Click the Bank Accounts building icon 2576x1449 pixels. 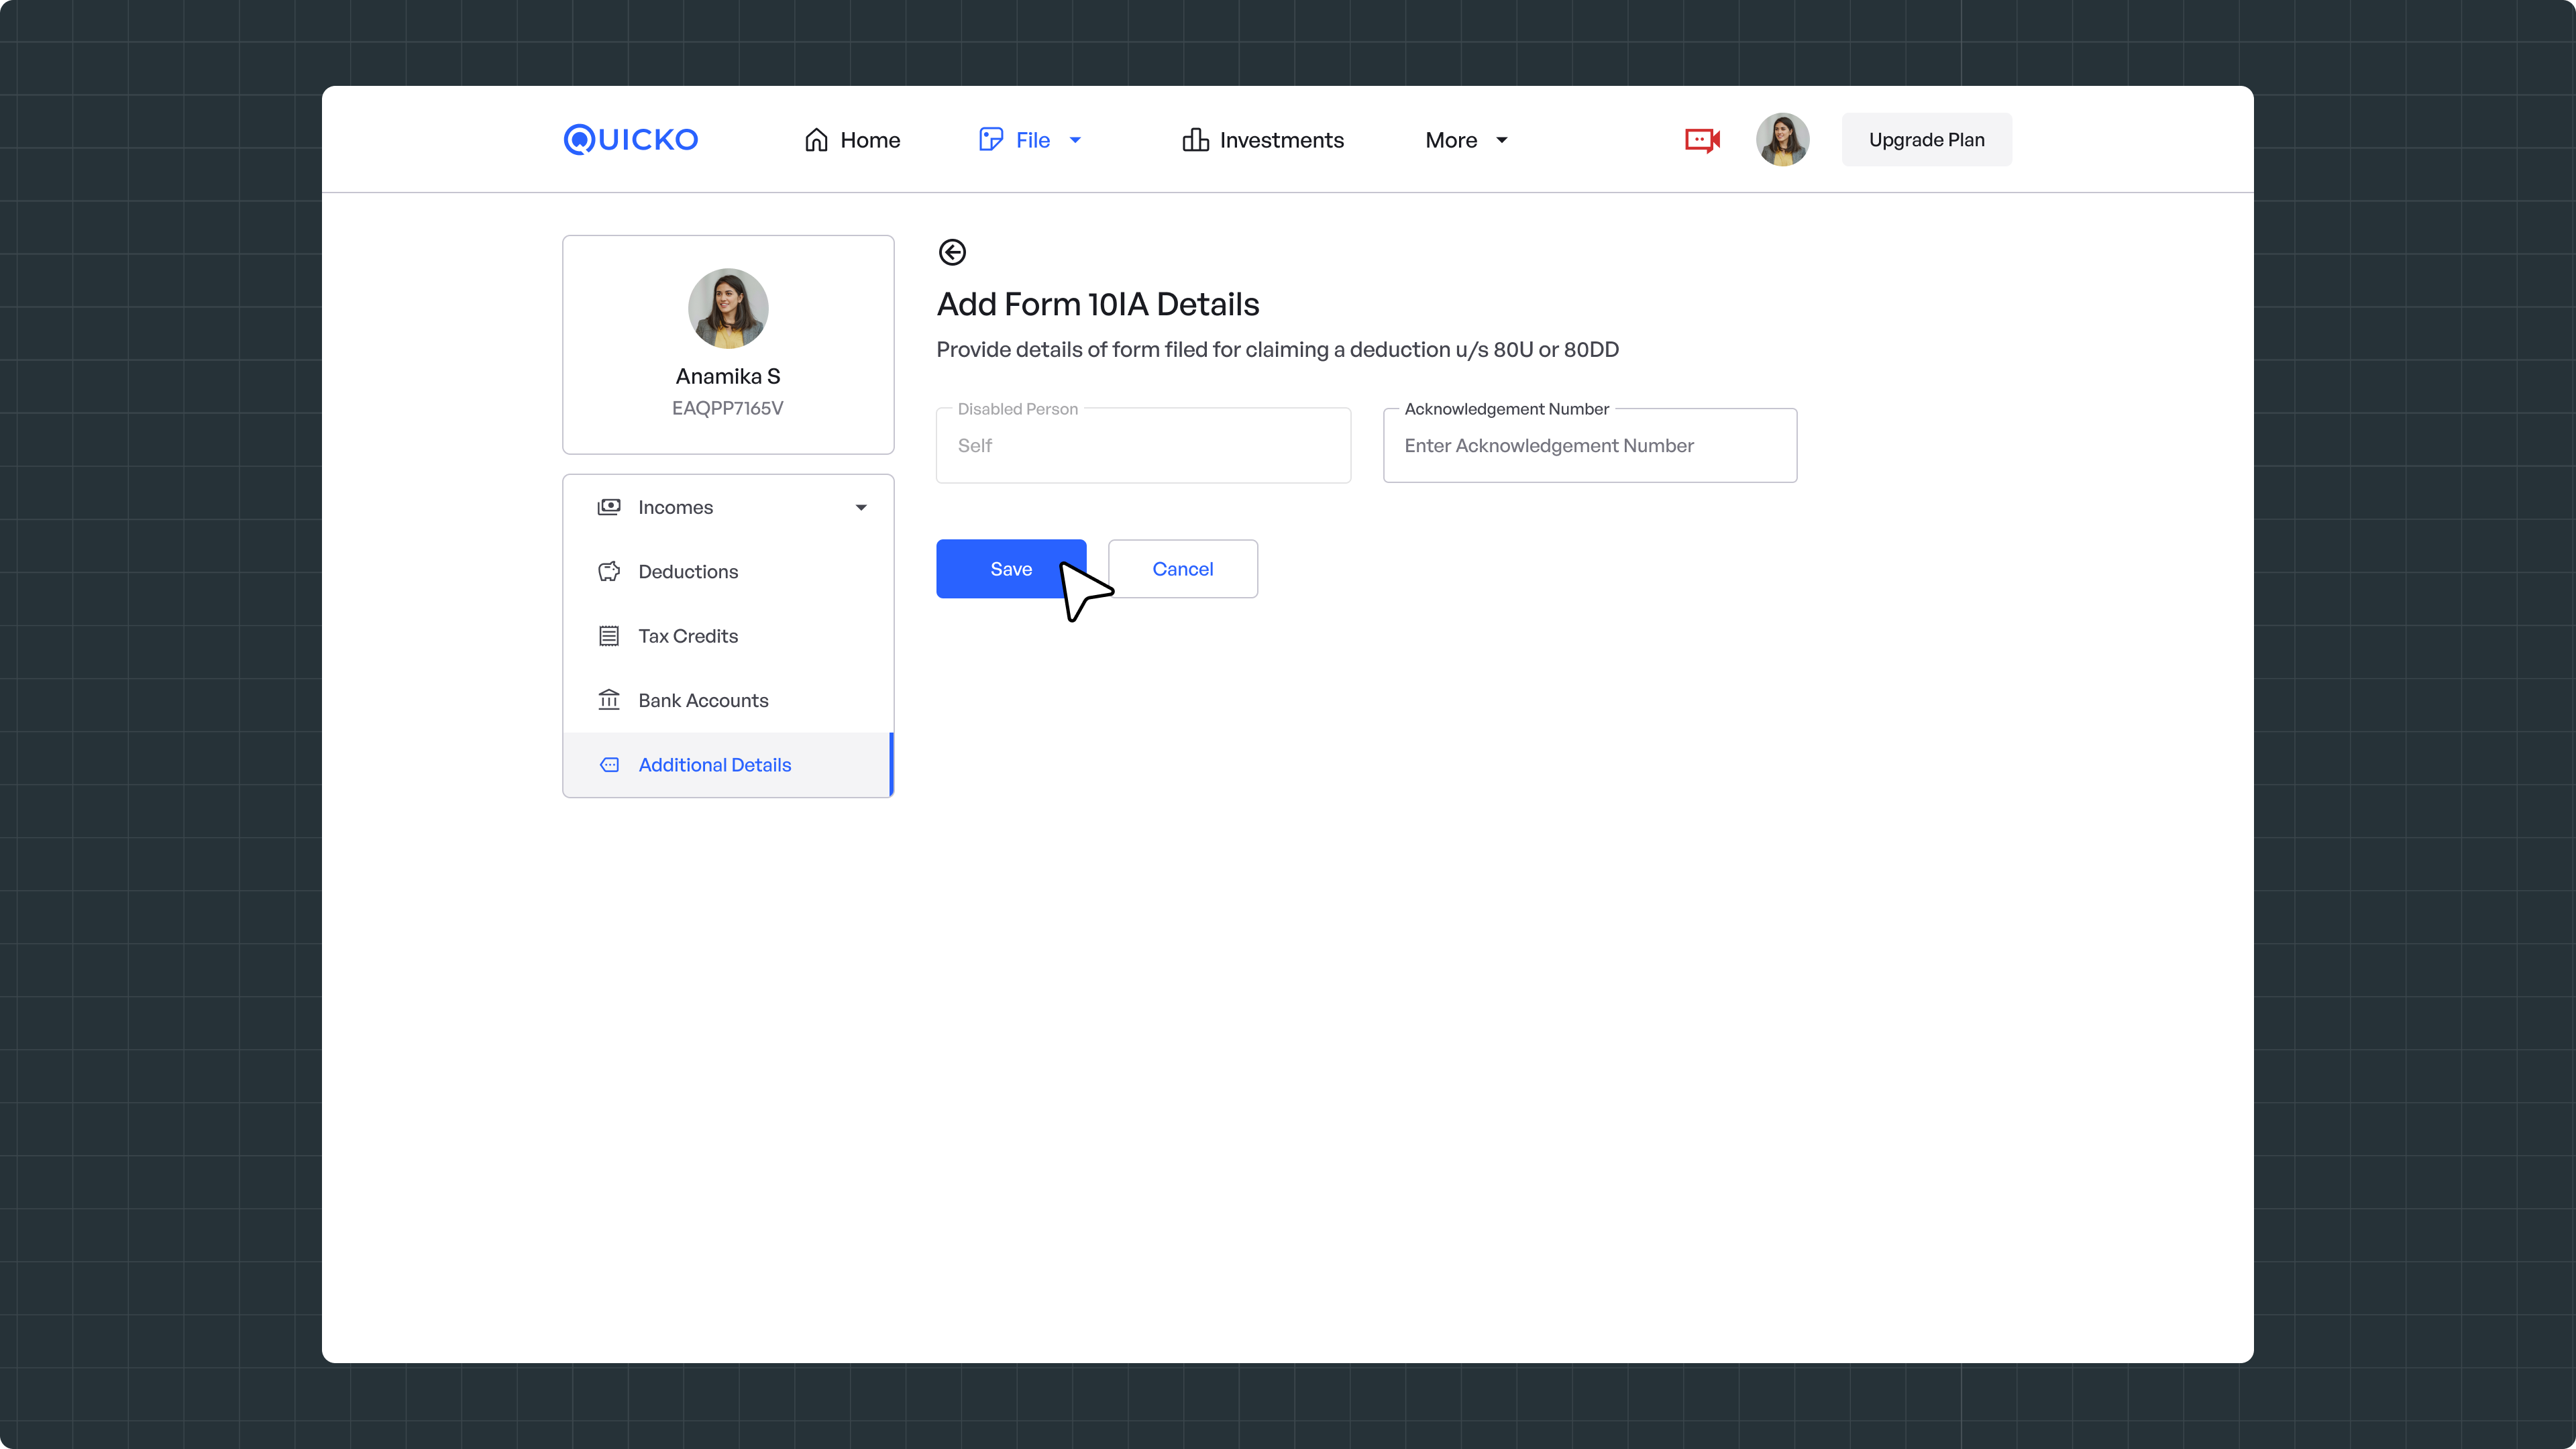coord(609,700)
